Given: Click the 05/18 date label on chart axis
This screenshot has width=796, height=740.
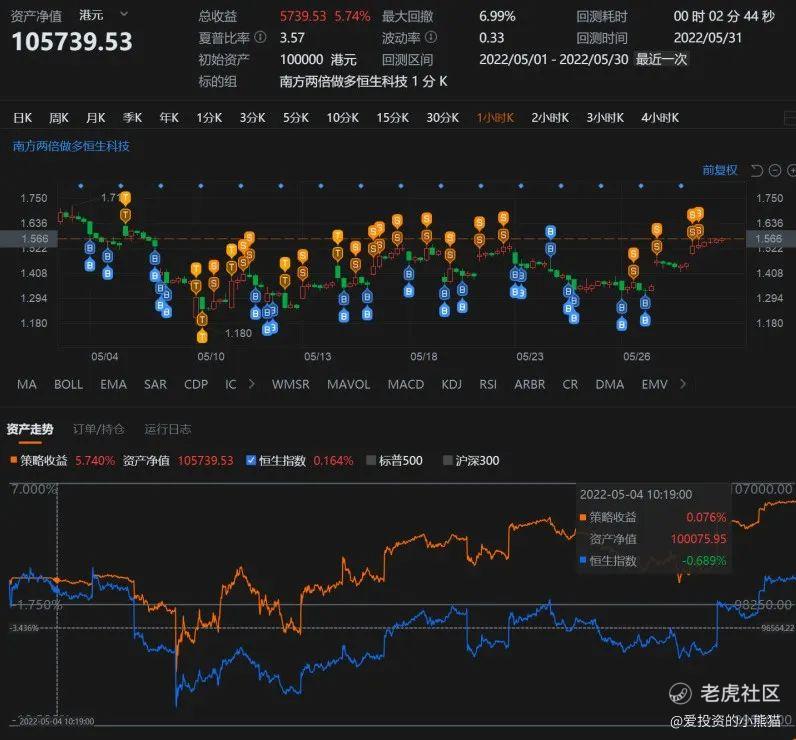Looking at the screenshot, I should 424,356.
